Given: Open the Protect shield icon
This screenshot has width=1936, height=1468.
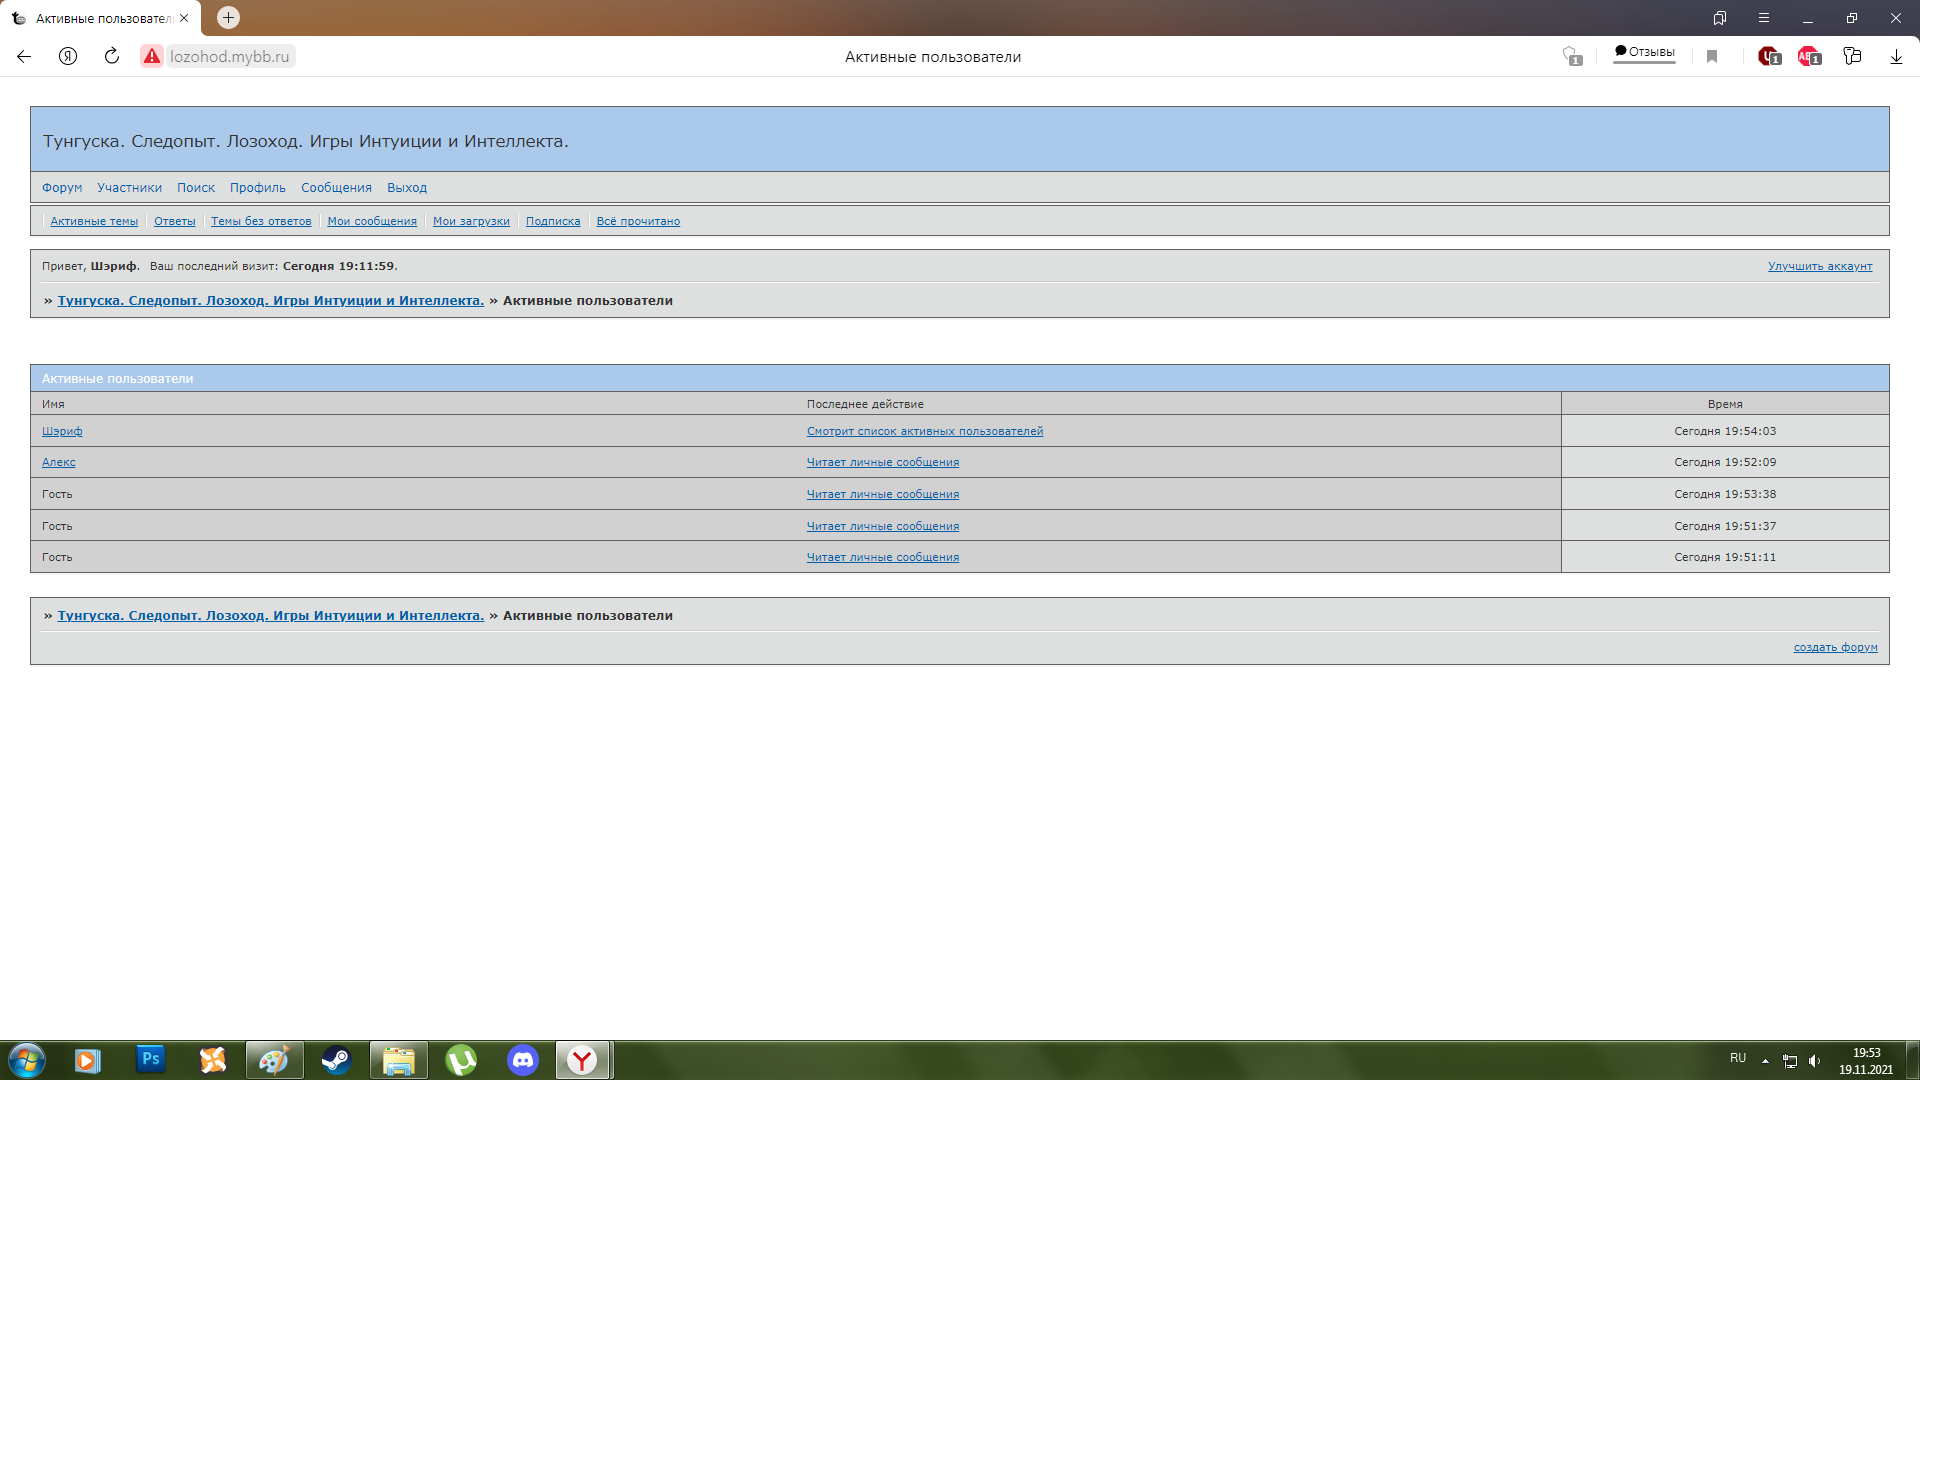Looking at the screenshot, I should (x=1572, y=57).
